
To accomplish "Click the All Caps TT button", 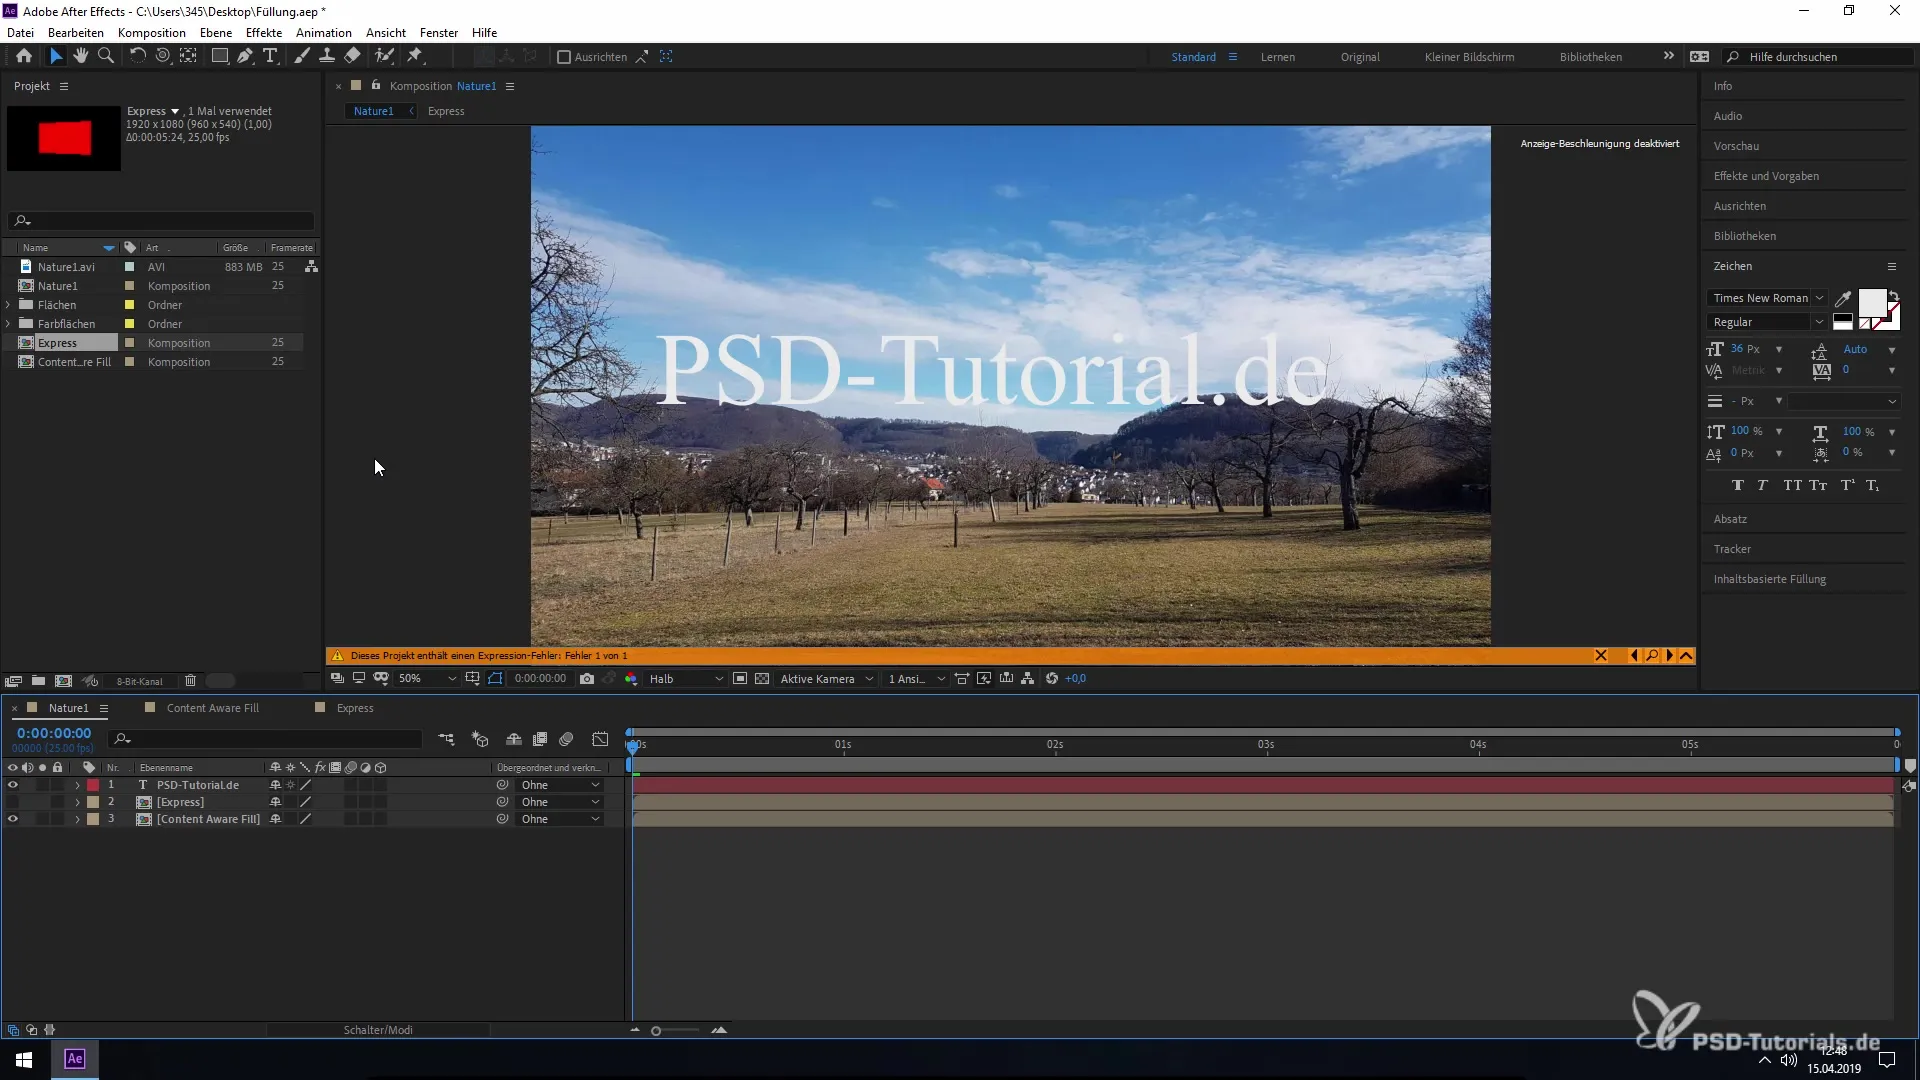I will coord(1792,485).
